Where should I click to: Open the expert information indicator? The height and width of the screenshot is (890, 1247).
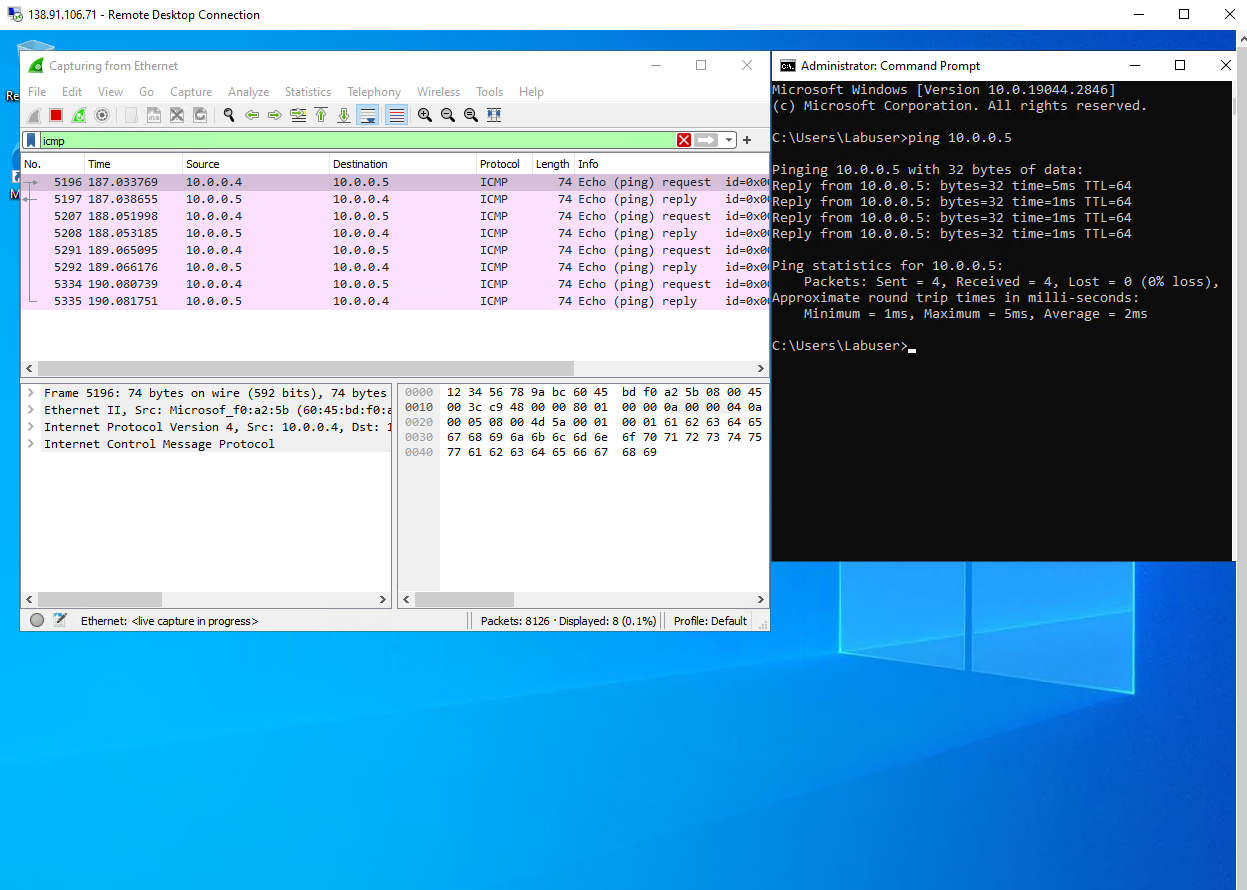click(x=37, y=620)
